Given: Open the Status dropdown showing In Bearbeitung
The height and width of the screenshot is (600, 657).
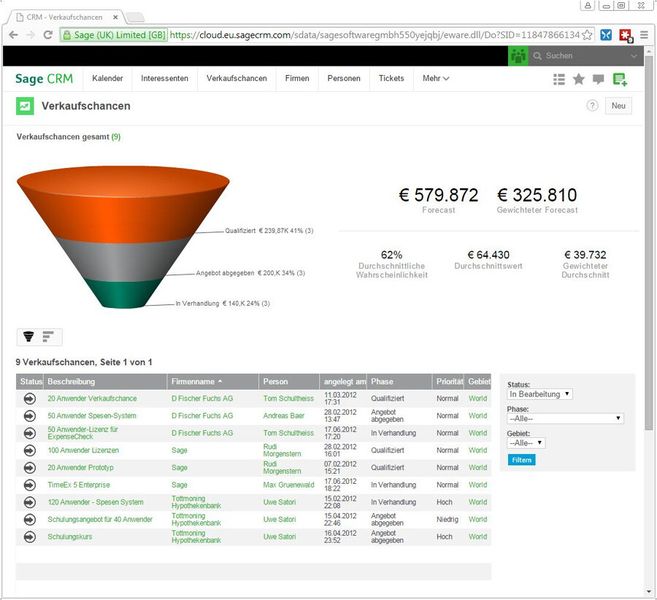Looking at the screenshot, I should (540, 394).
